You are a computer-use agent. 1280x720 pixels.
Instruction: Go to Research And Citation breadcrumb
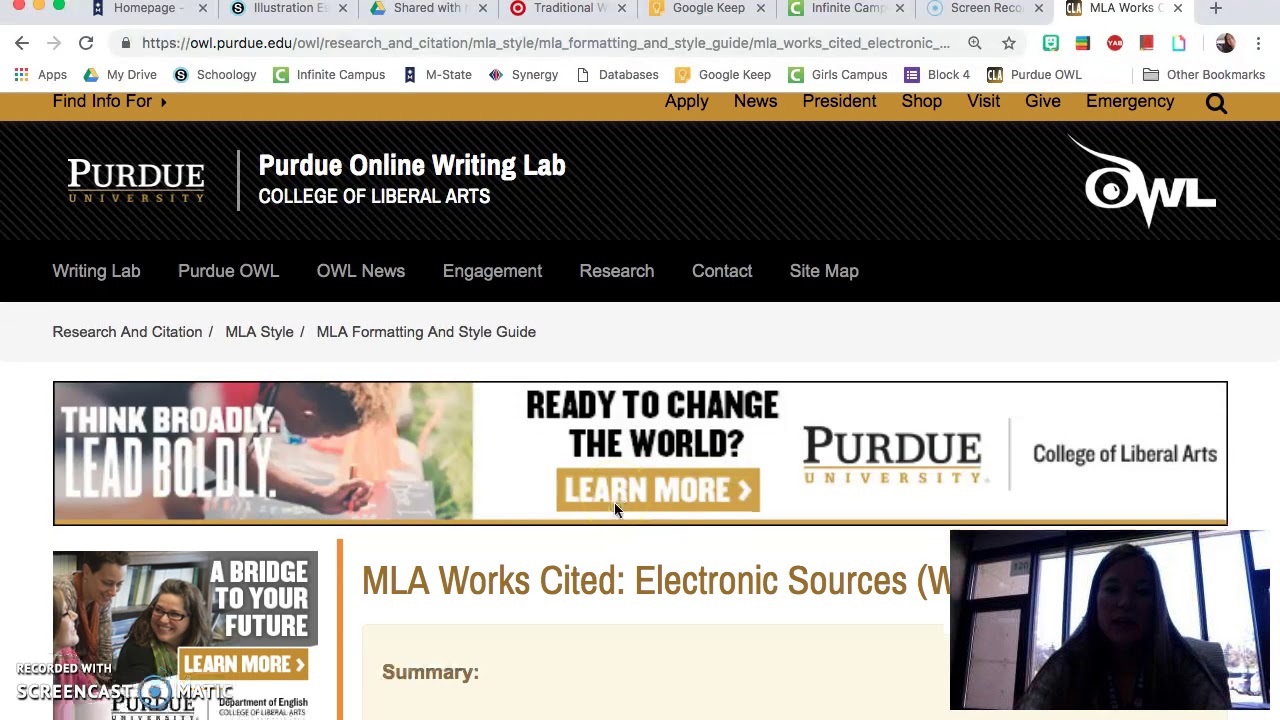click(127, 332)
